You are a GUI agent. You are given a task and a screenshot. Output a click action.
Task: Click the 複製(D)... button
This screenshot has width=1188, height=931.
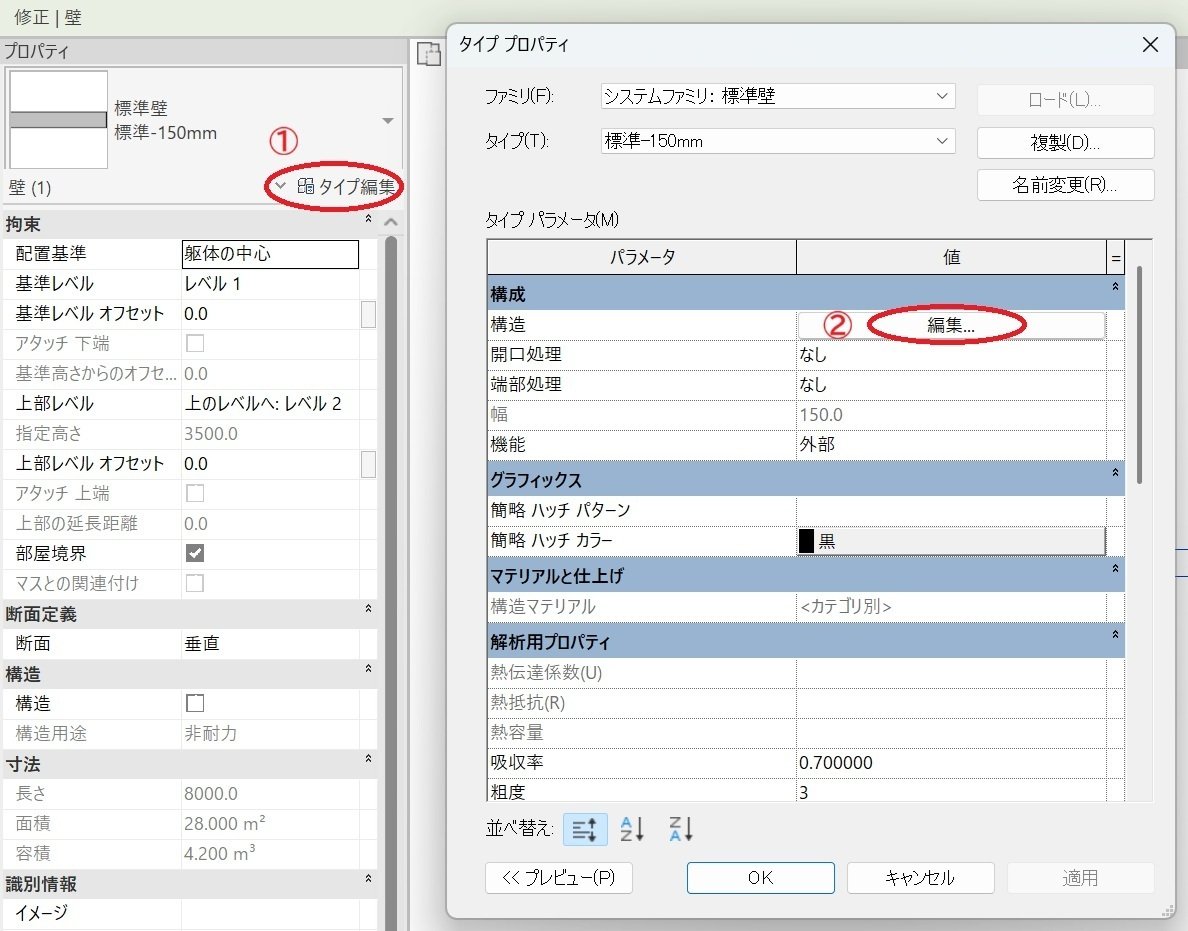coord(1065,142)
